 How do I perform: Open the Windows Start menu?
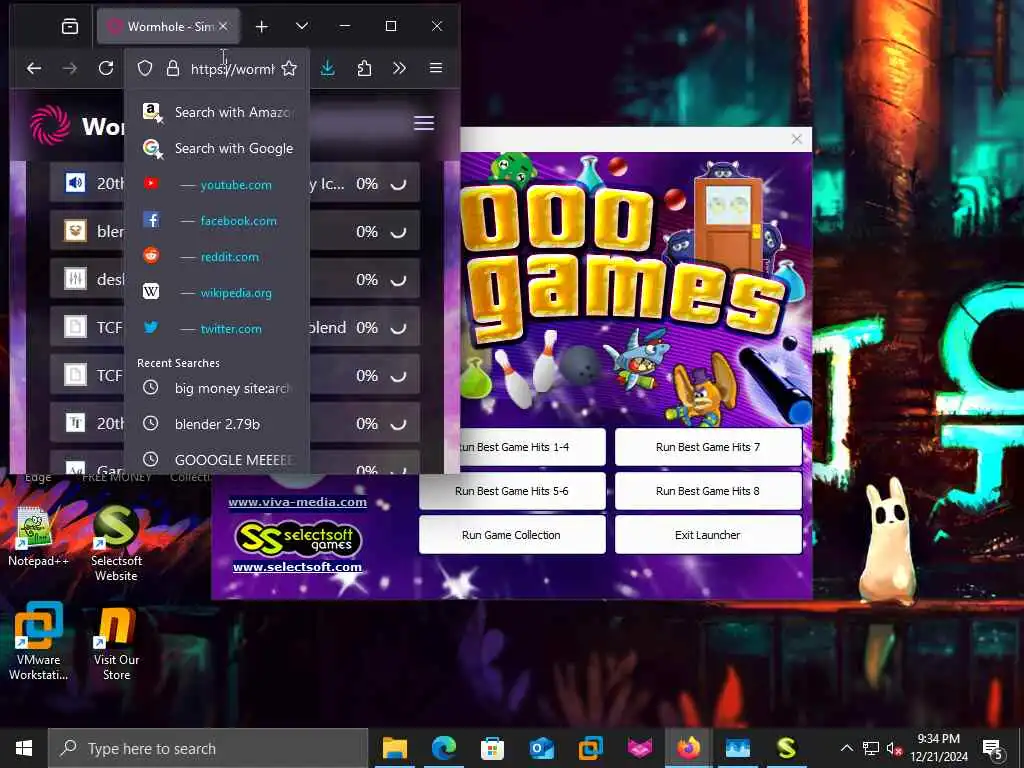coord(24,748)
